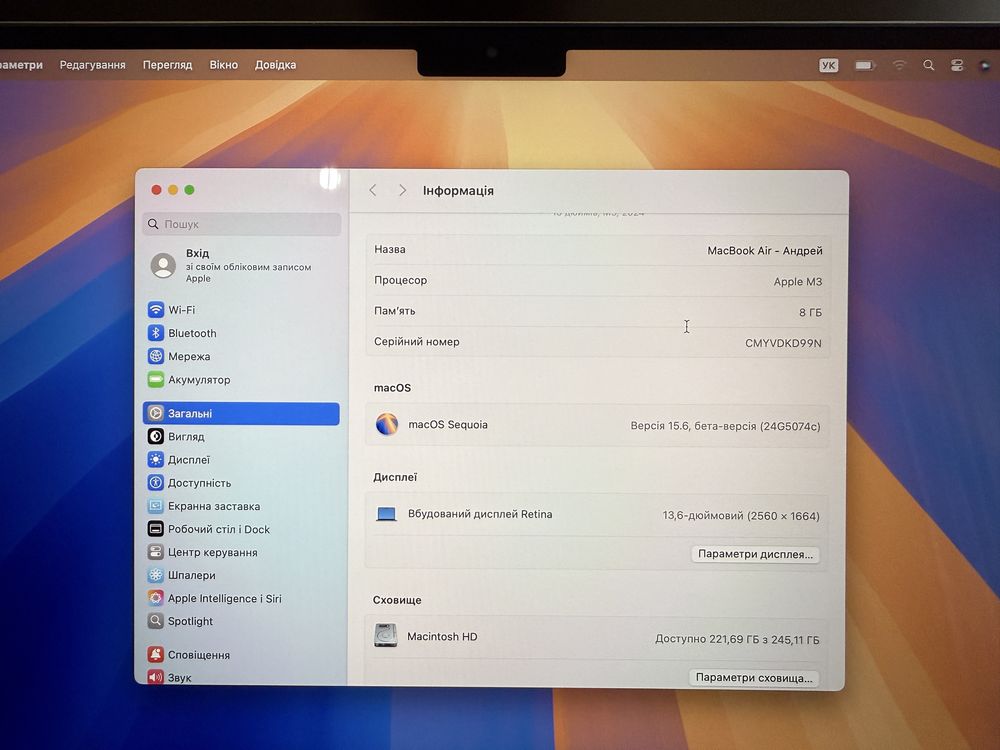Image resolution: width=1000 pixels, height=750 pixels.
Task: Click the Macintosh HD drive icon
Action: pos(386,636)
